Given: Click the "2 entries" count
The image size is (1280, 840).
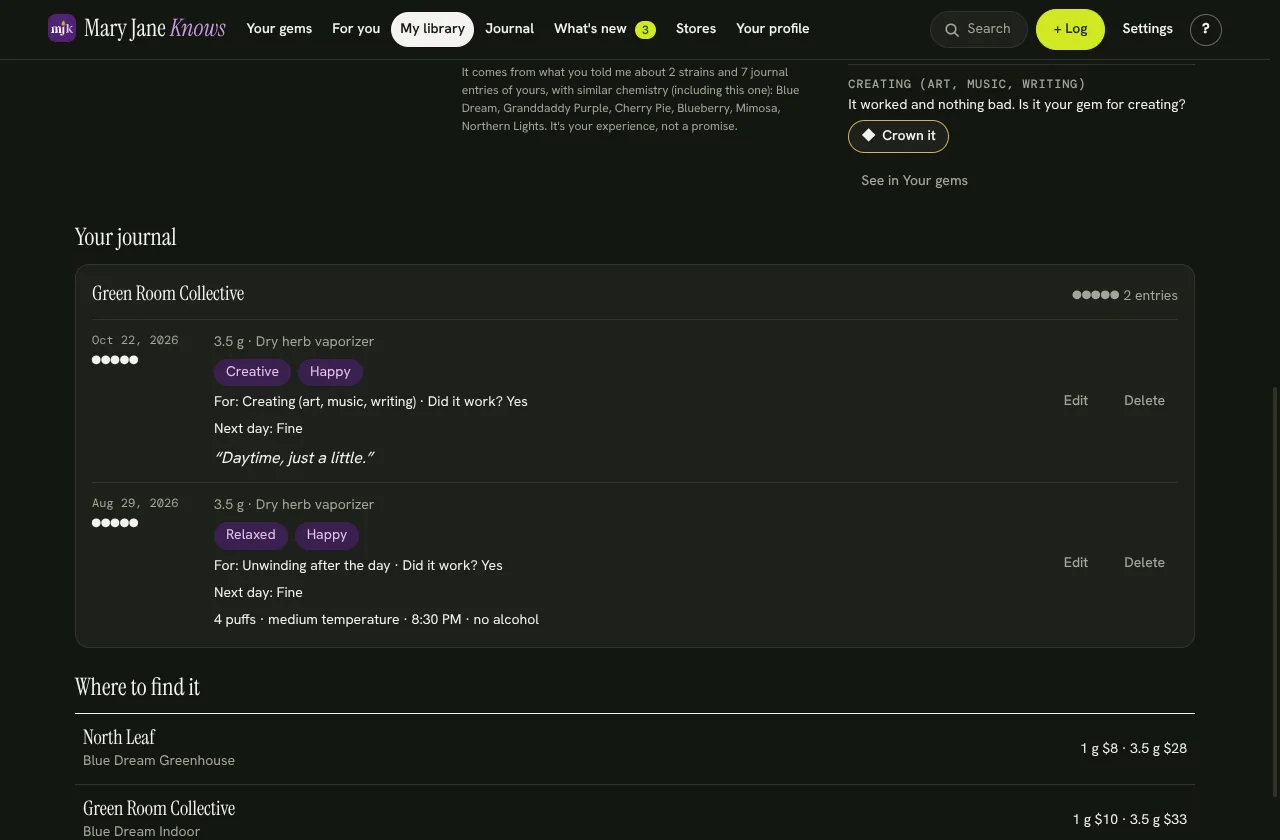Looking at the screenshot, I should (1150, 296).
